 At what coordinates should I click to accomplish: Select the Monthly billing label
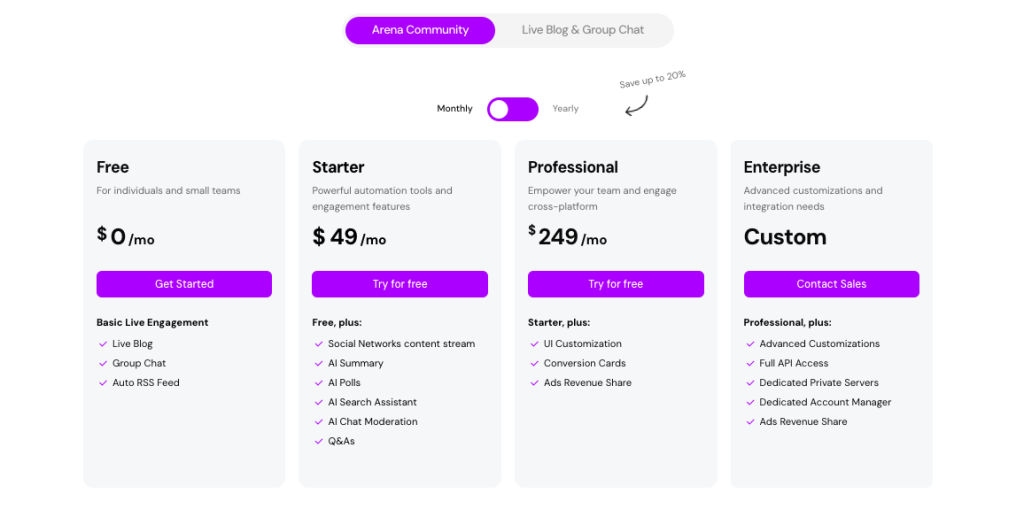tap(455, 109)
